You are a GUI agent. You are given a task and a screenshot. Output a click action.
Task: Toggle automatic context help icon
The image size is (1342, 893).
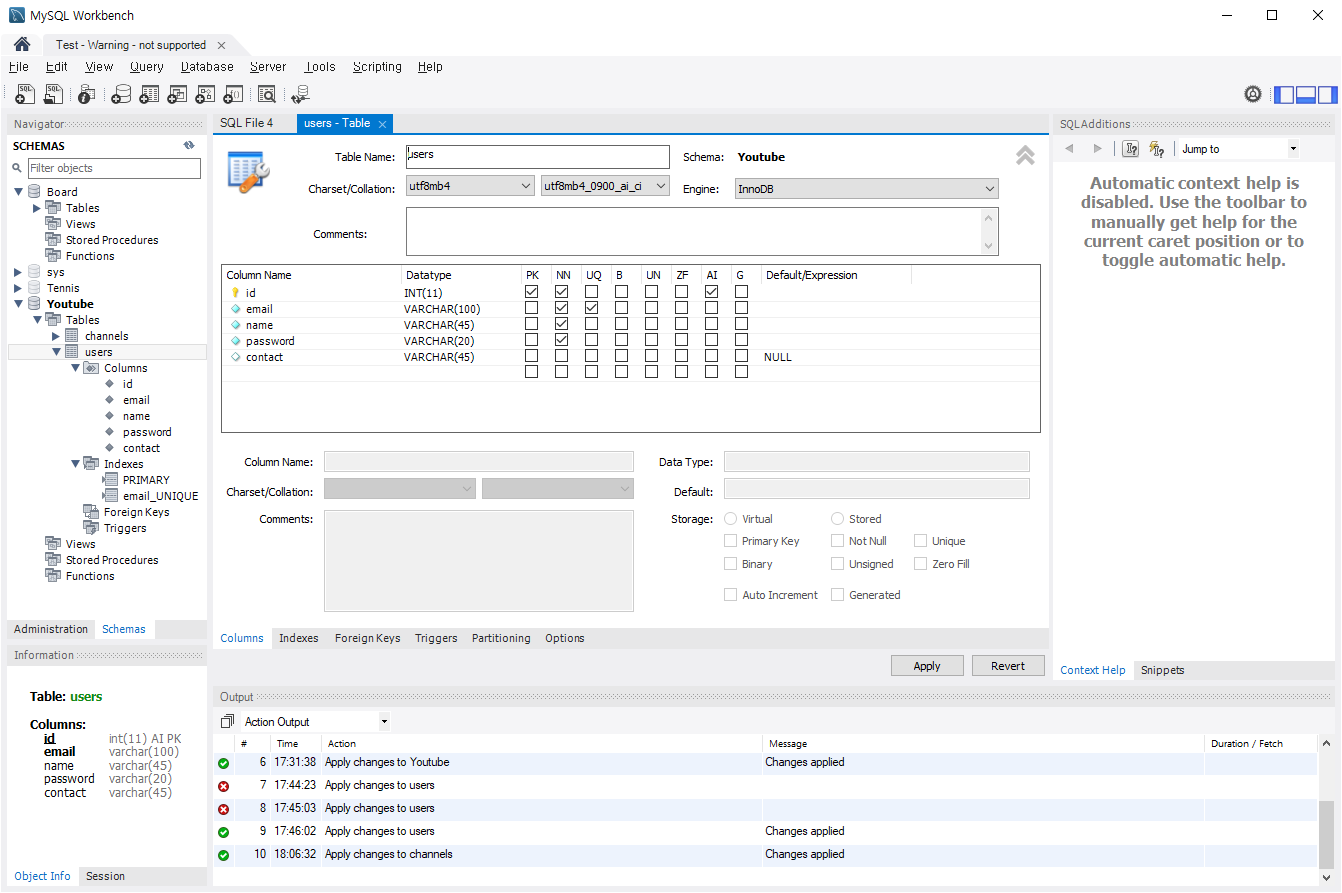(x=1157, y=149)
